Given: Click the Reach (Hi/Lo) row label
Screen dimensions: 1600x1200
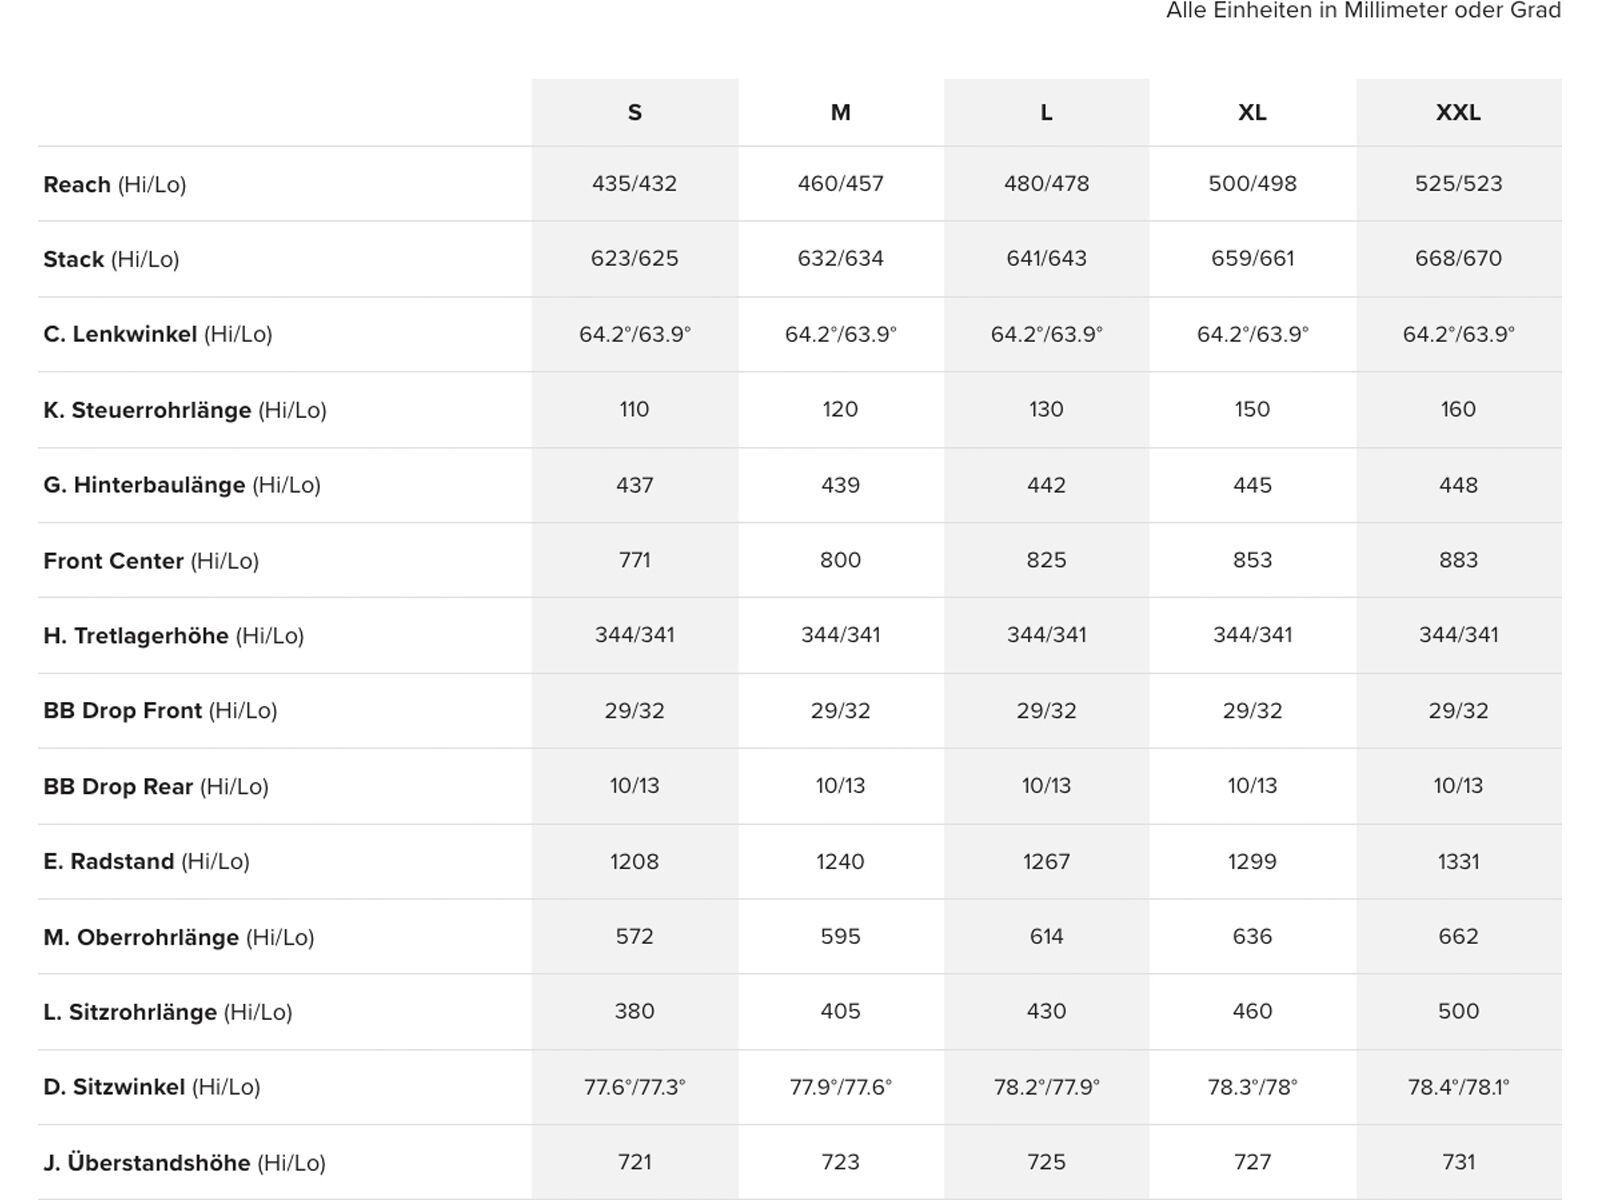Looking at the screenshot, I should click(x=115, y=185).
